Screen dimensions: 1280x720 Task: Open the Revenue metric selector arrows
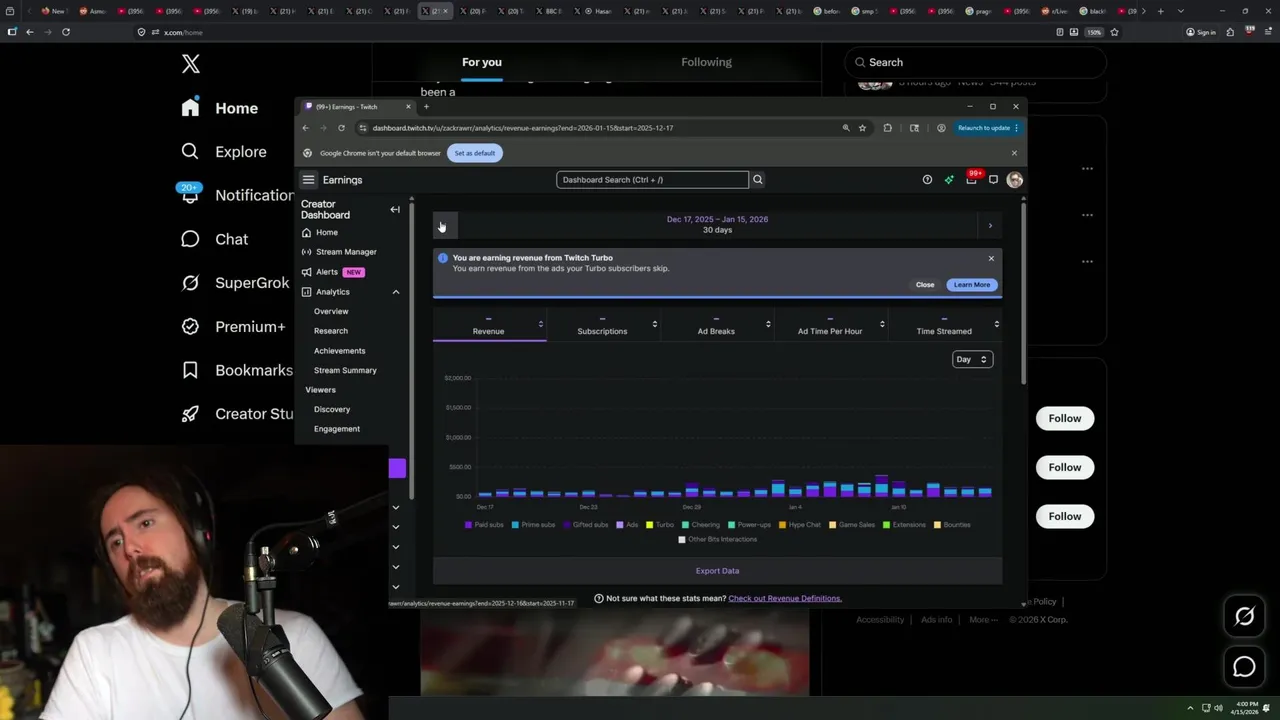tap(540, 324)
